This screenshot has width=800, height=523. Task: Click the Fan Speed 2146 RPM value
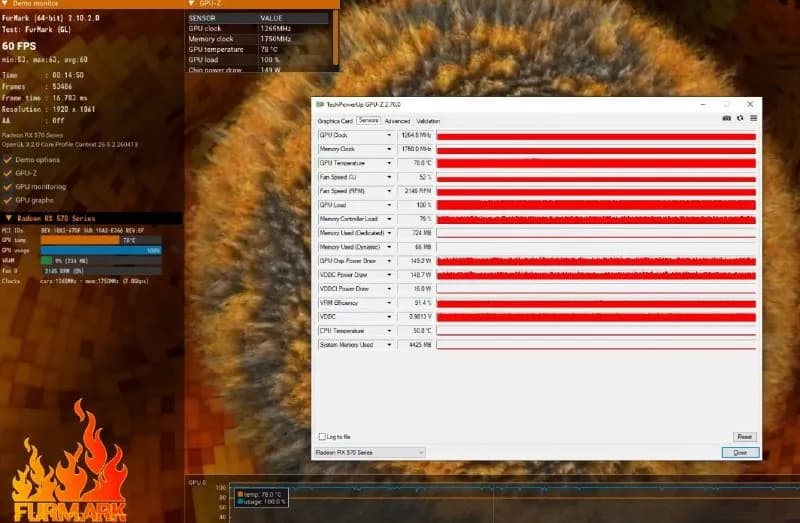click(x=416, y=191)
